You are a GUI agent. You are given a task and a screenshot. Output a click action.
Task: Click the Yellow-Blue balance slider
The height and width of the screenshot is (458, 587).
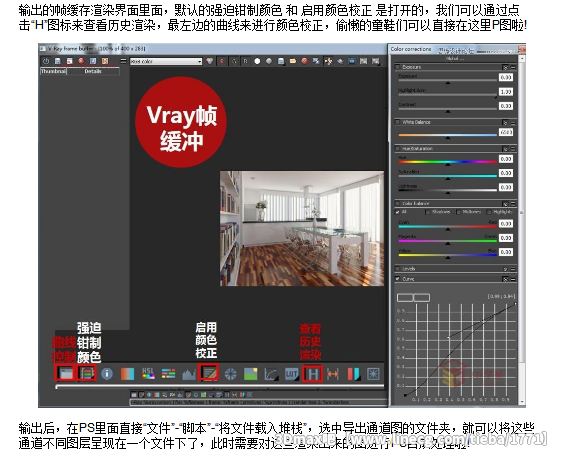pyautogui.click(x=448, y=255)
